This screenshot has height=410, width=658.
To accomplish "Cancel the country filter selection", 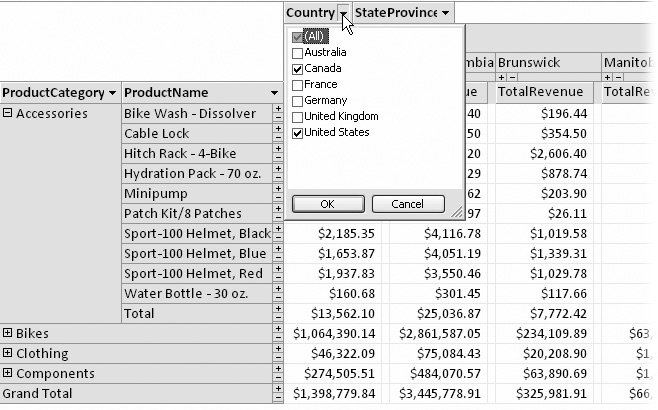I will click(407, 204).
